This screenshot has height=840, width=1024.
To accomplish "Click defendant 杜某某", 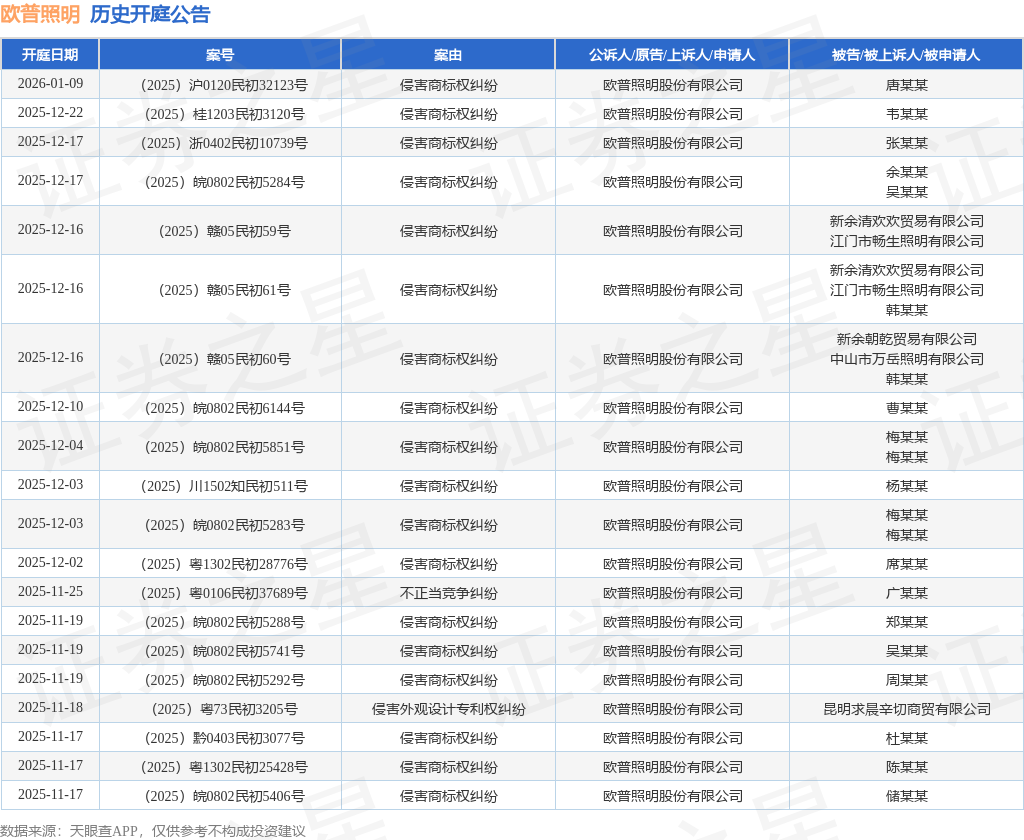I will pyautogui.click(x=906, y=738).
